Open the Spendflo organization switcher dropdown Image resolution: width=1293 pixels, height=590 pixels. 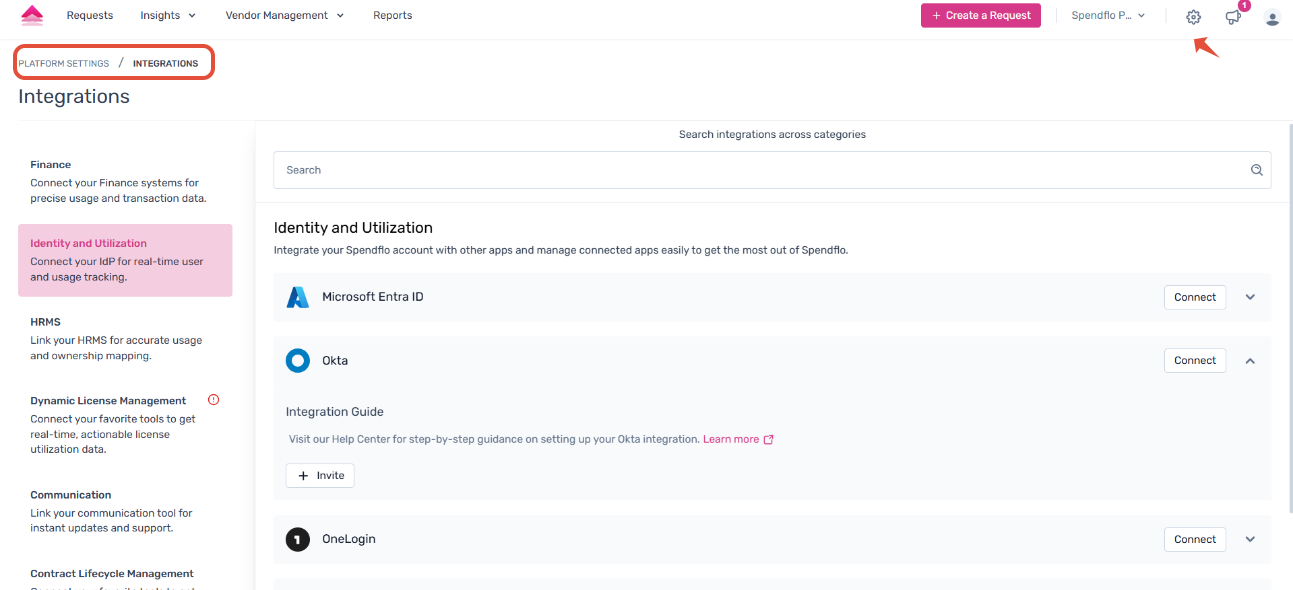tap(1109, 15)
